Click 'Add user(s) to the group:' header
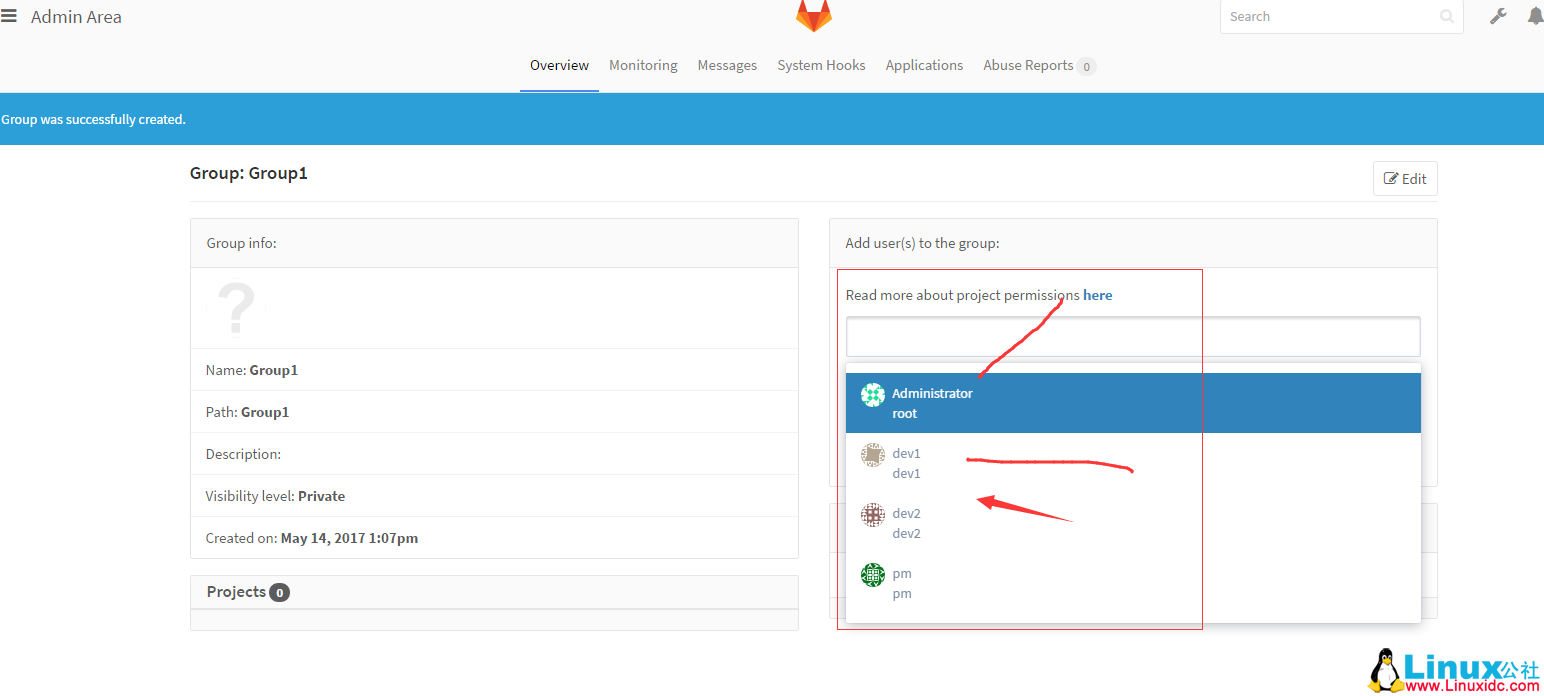Screen dimensions: 1544x696 click(x=1133, y=243)
